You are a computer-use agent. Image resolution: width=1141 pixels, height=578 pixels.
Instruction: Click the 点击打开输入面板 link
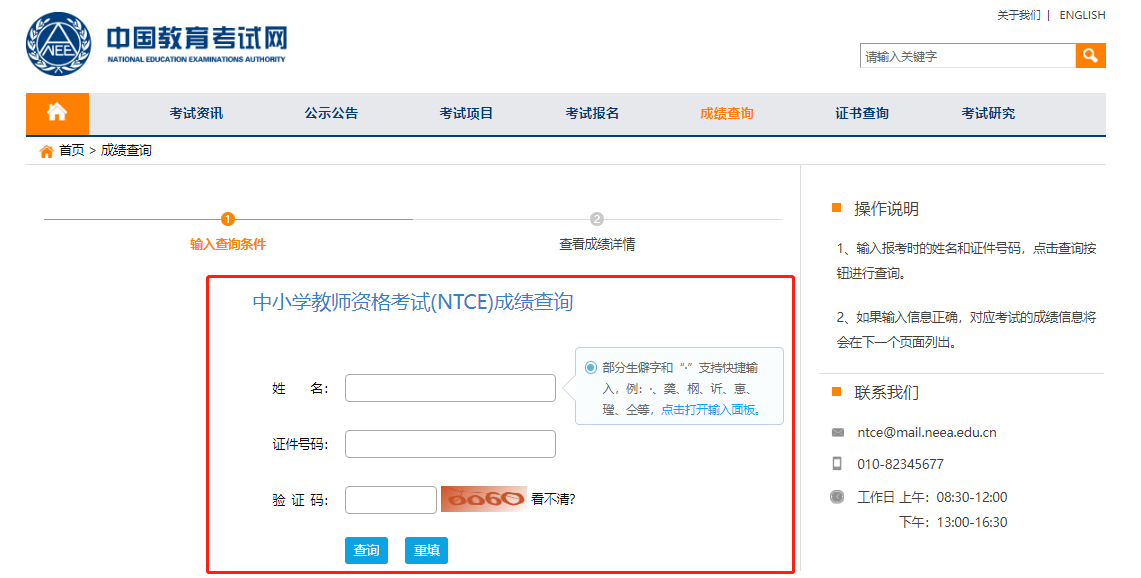(710, 409)
